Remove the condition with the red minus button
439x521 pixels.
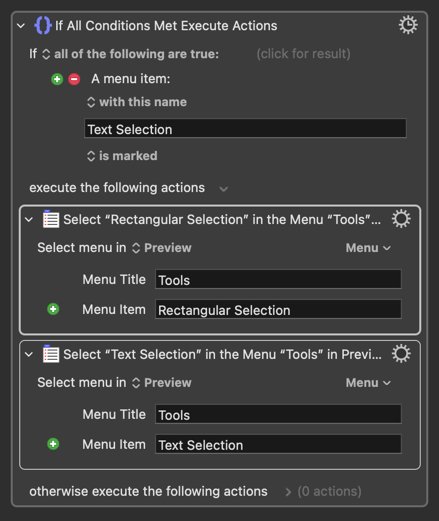pos(74,79)
